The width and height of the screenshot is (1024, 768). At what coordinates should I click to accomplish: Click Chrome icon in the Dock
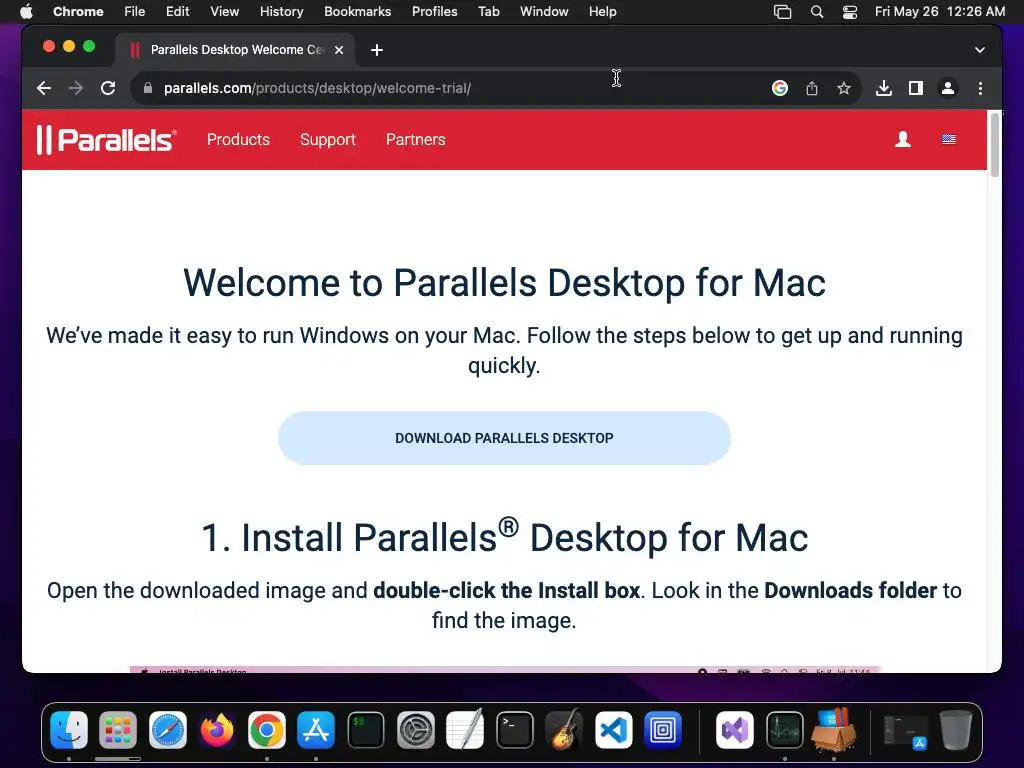coord(266,730)
